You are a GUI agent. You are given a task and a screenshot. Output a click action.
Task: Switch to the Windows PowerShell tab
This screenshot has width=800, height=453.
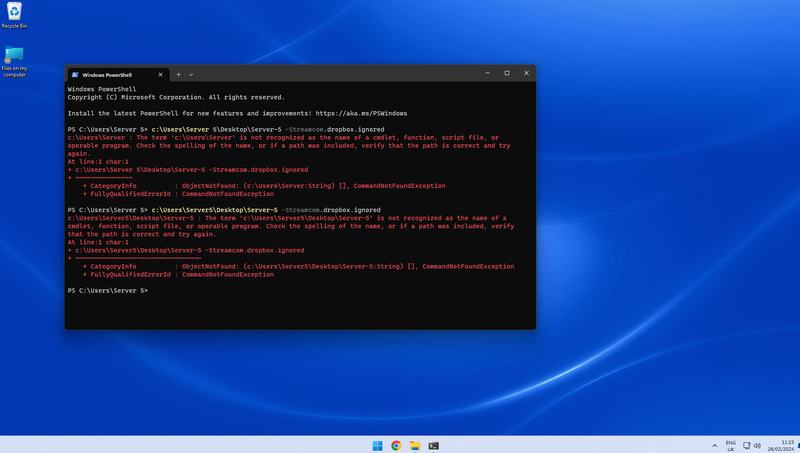118,74
